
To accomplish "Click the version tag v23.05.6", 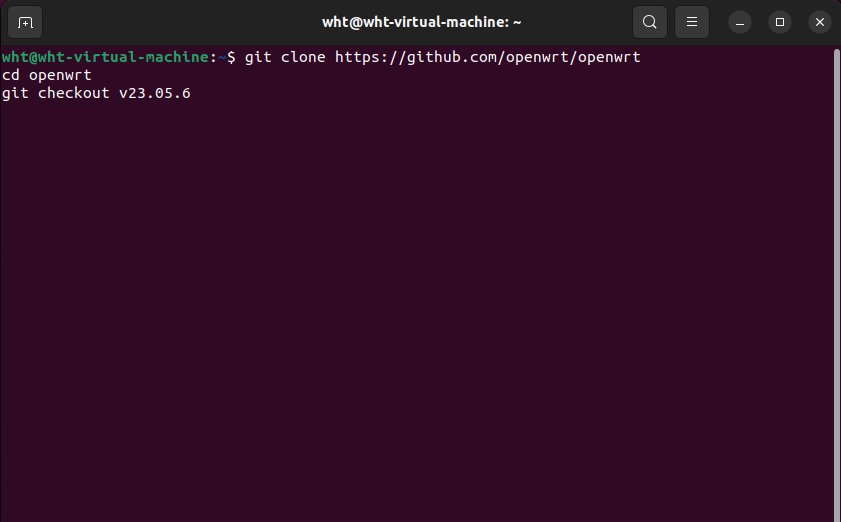I will [x=154, y=94].
